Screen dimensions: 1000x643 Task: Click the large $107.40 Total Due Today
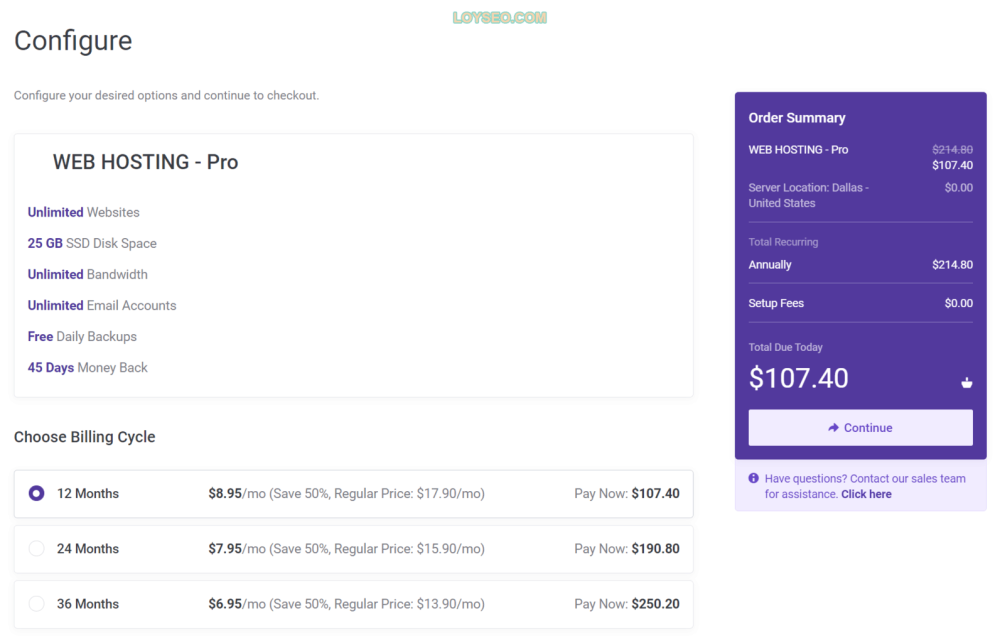(798, 378)
